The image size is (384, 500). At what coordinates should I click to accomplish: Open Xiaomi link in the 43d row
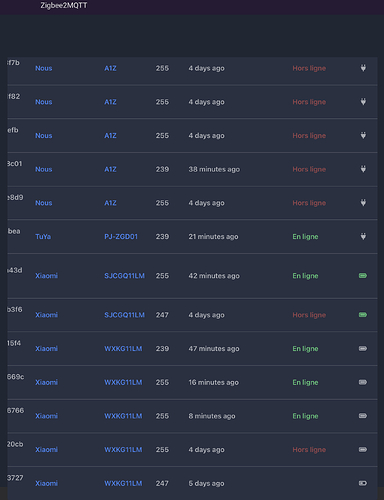[46, 276]
